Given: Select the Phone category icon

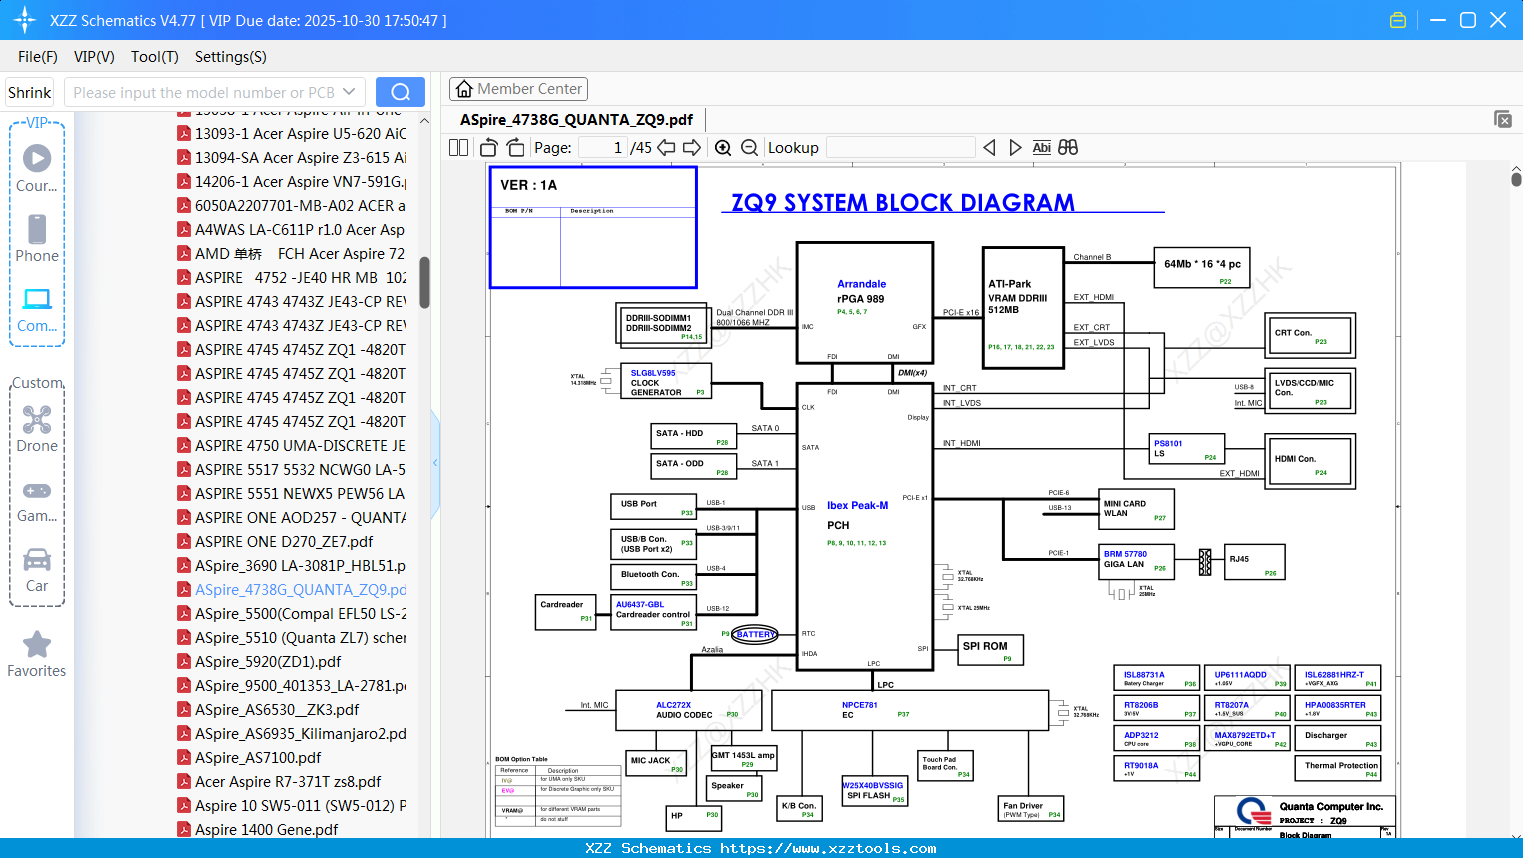Looking at the screenshot, I should (37, 238).
